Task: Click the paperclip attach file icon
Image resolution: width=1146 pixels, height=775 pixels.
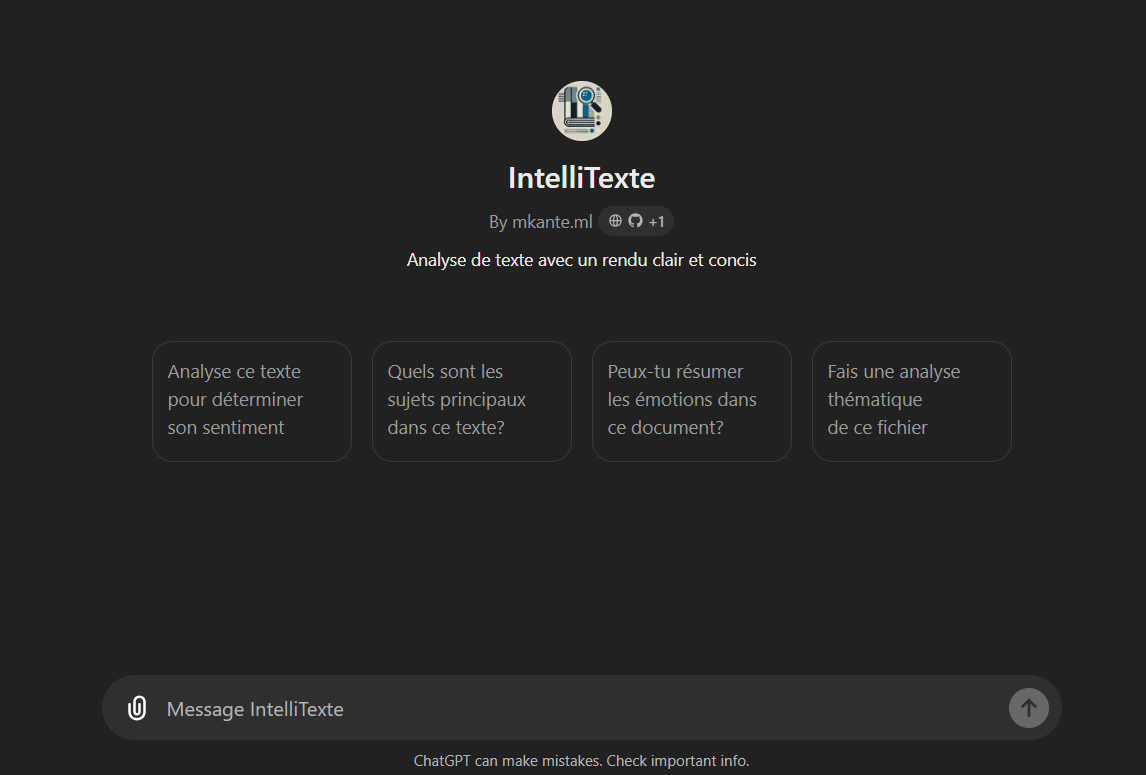Action: [x=137, y=708]
